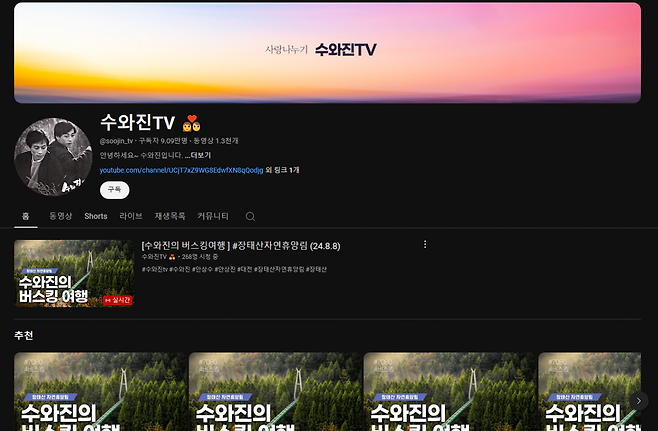658x431 pixels.
Task: Show additional links via 외 링크 1개
Action: click(282, 170)
